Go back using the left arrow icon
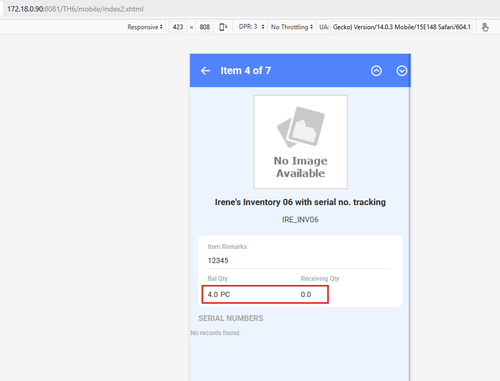The width and height of the screenshot is (500, 381). click(x=205, y=71)
